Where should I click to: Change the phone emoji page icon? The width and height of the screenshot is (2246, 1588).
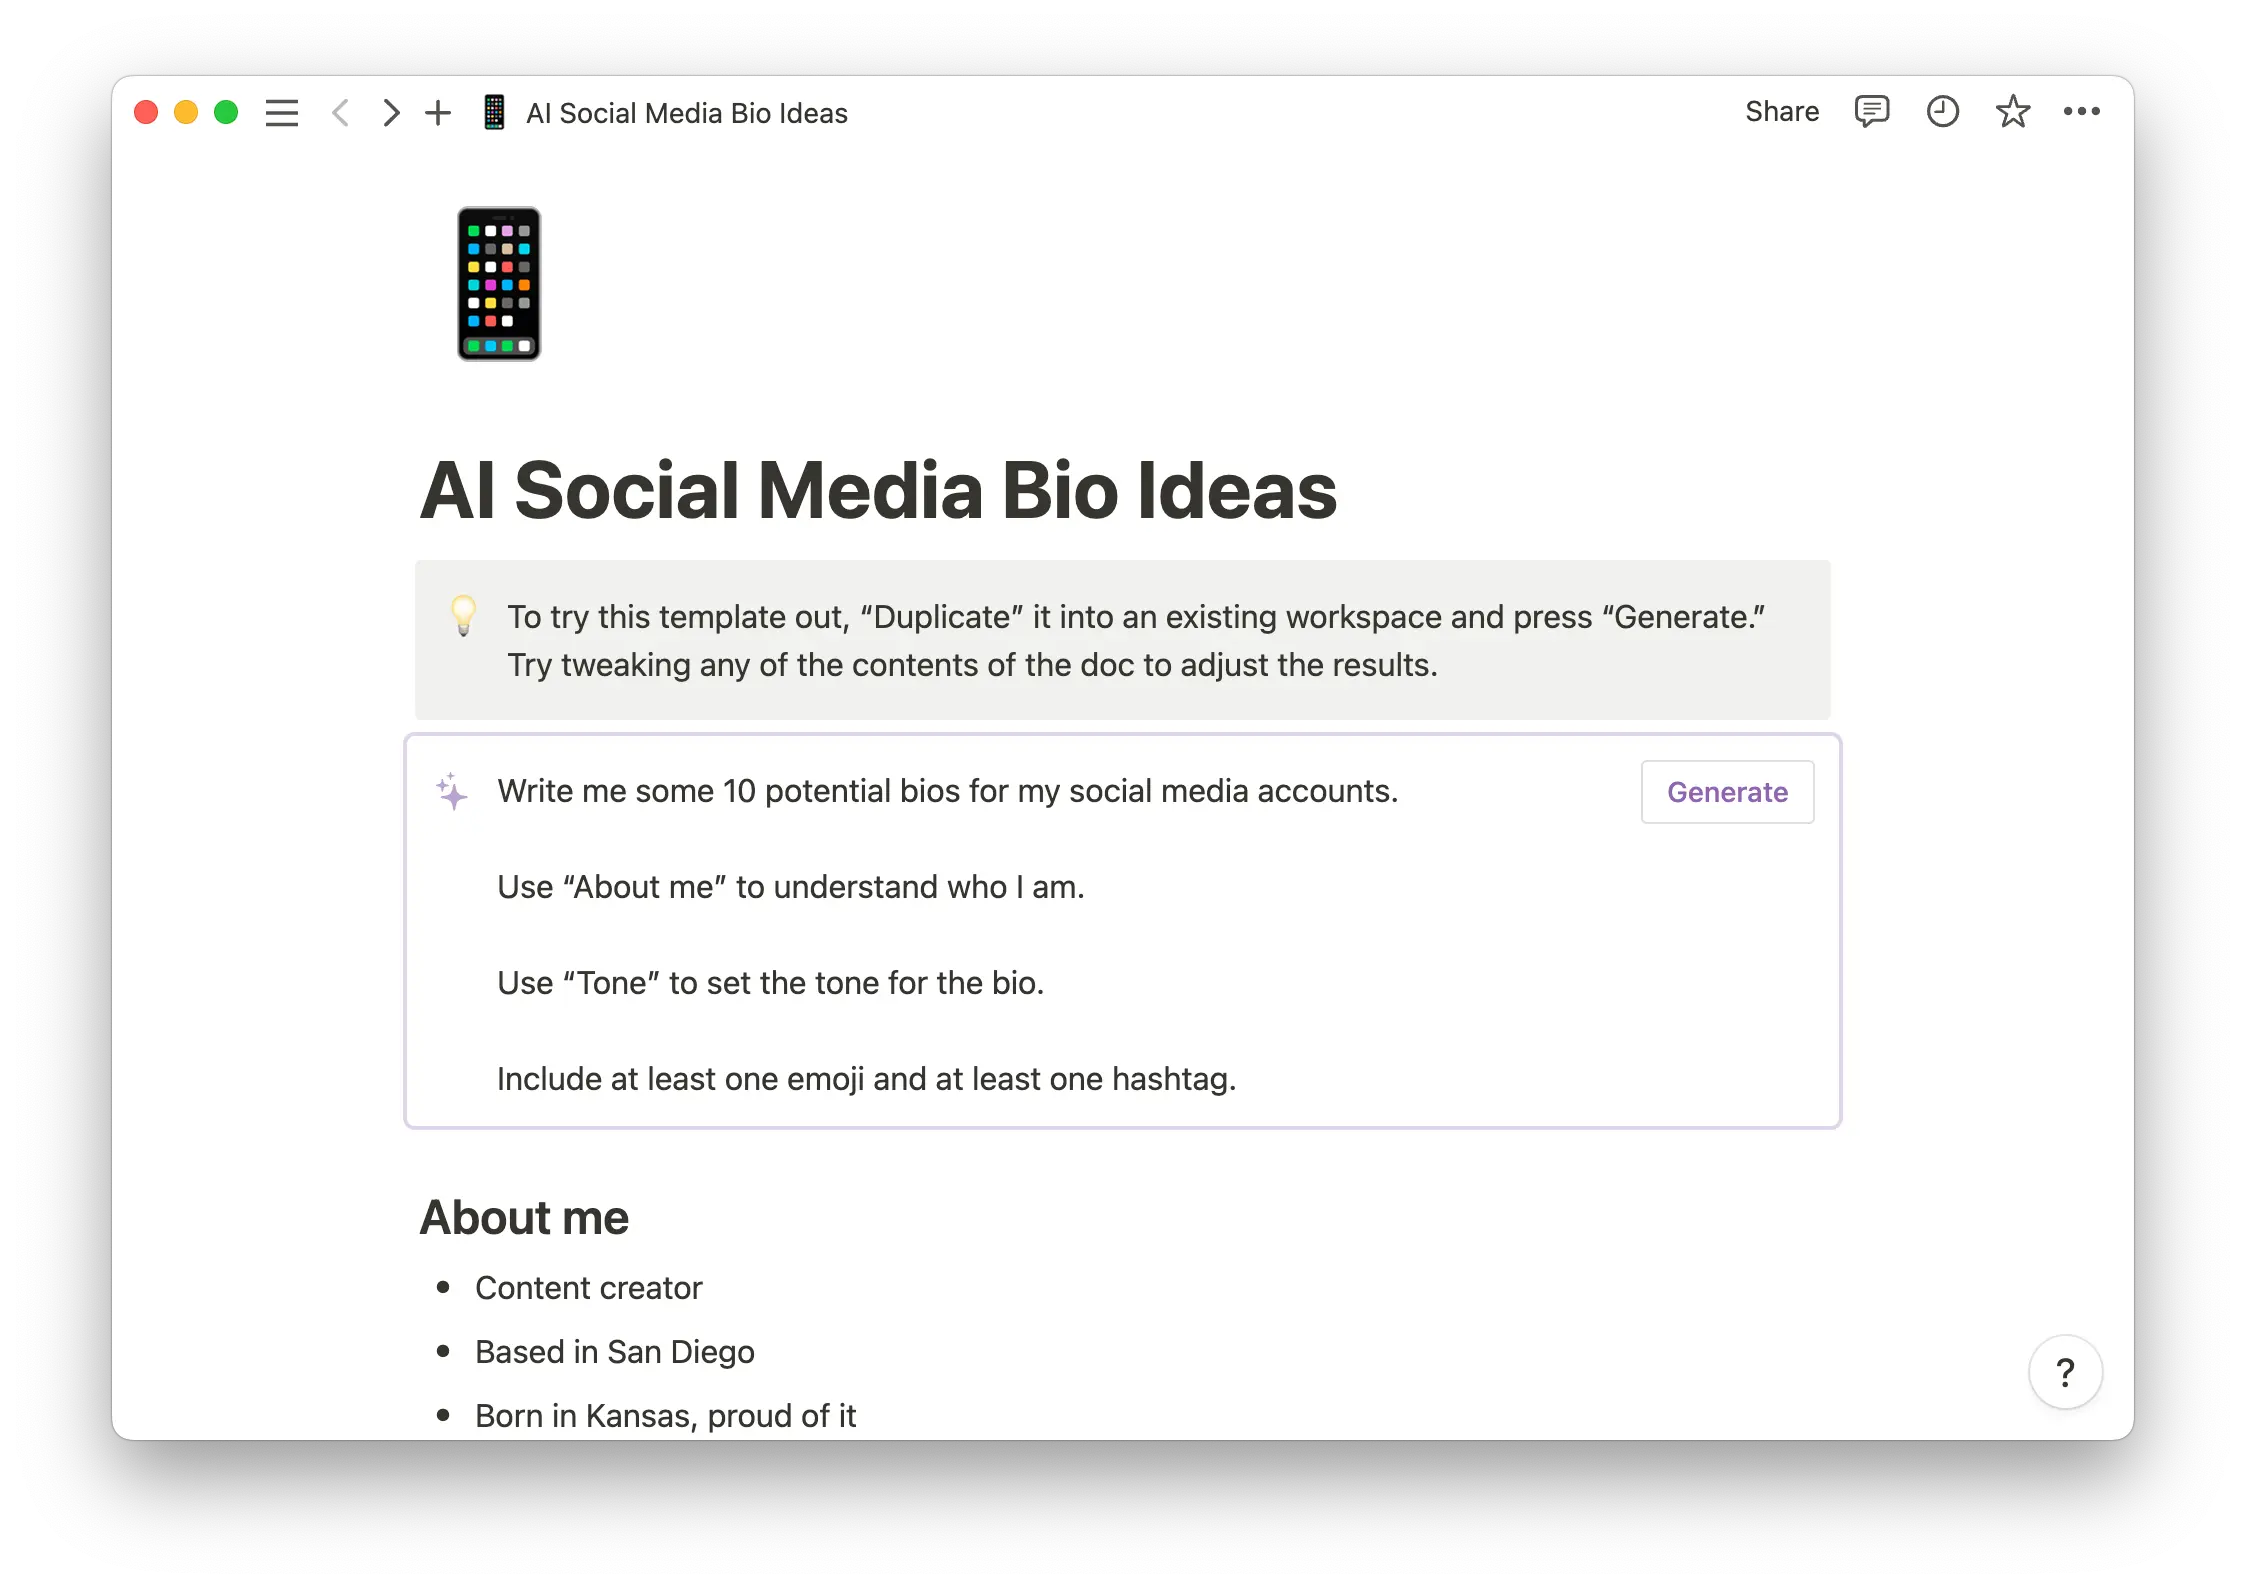497,285
